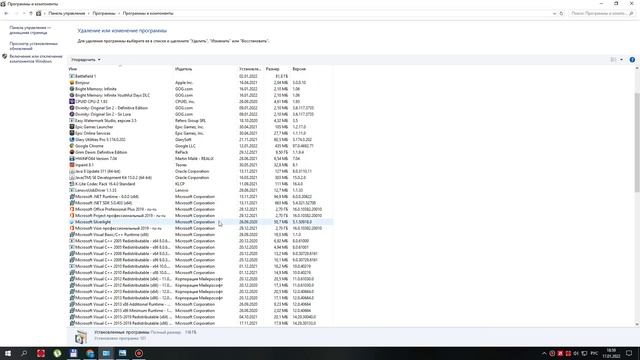Sort by the Установлено column header
Viewport: 640px width, 360px height.
click(x=250, y=69)
